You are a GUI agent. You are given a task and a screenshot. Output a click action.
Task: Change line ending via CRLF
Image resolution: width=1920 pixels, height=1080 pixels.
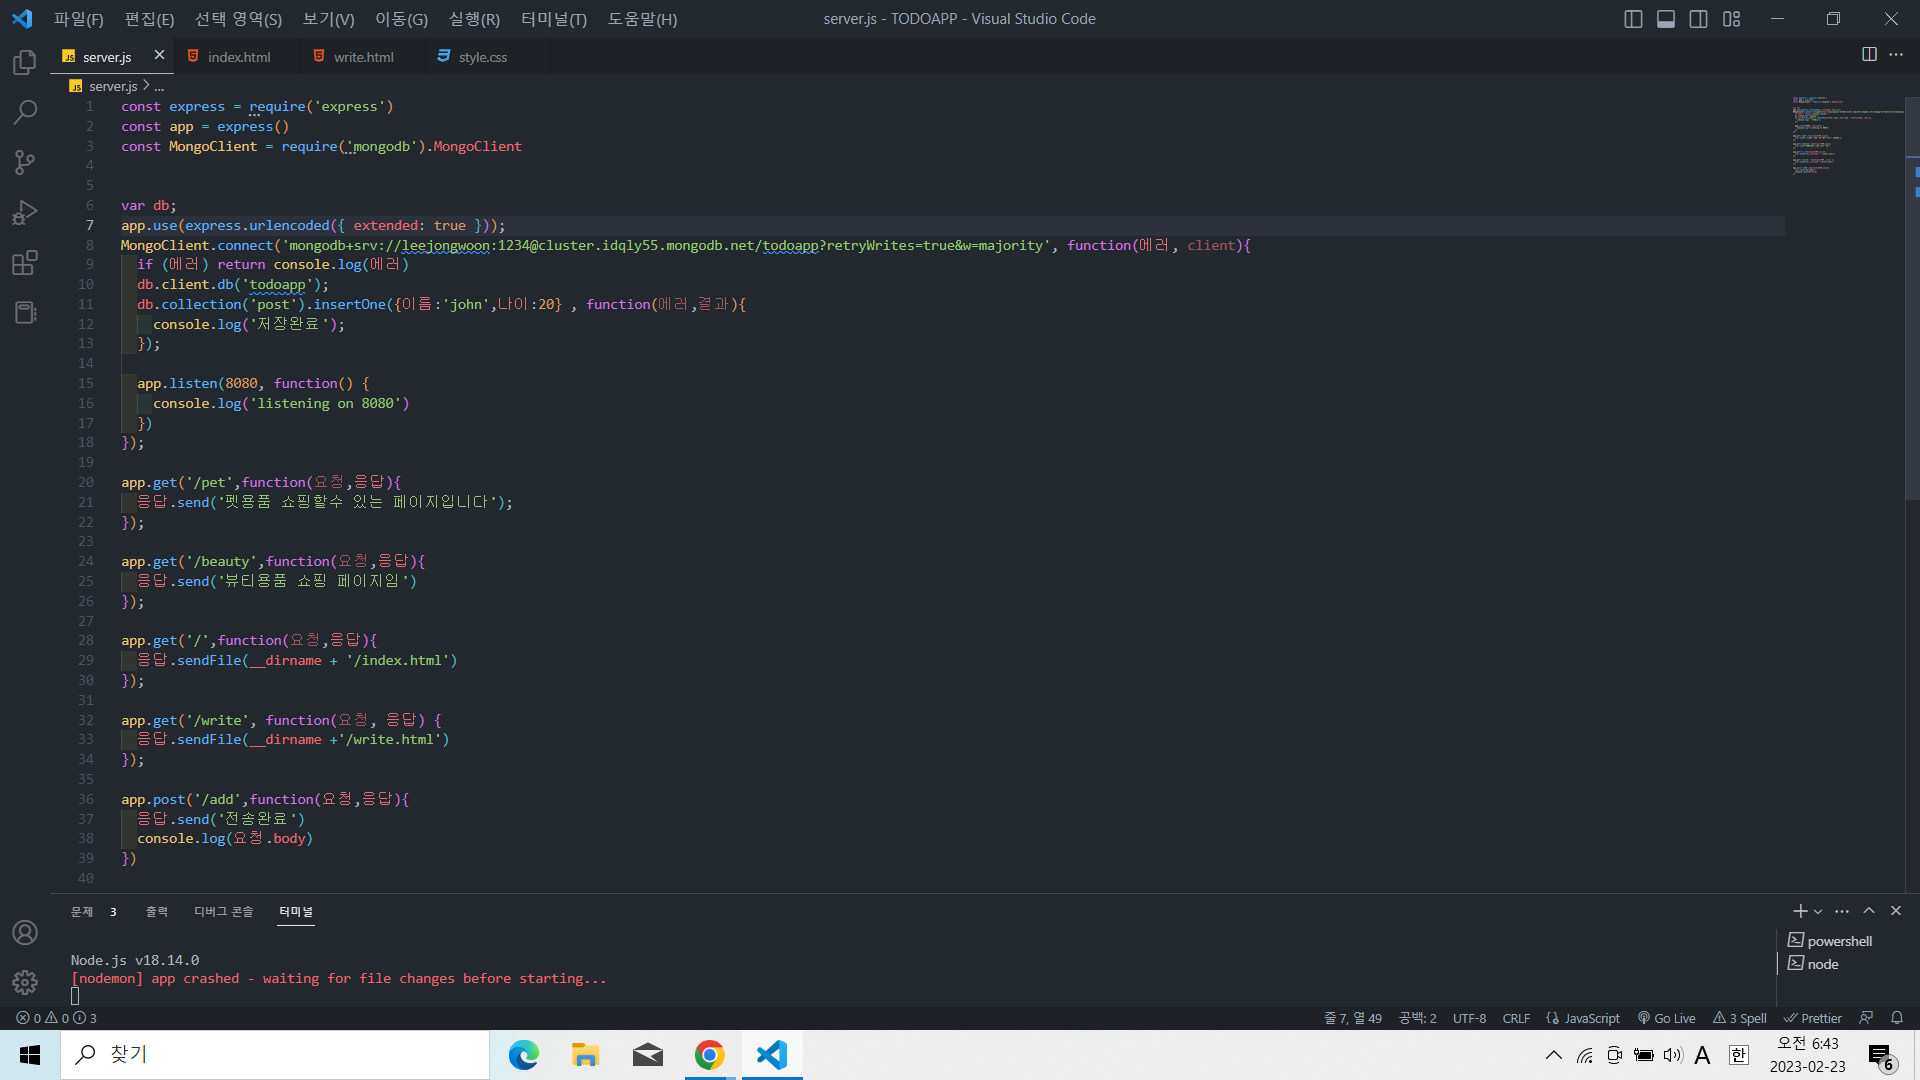1516,1018
